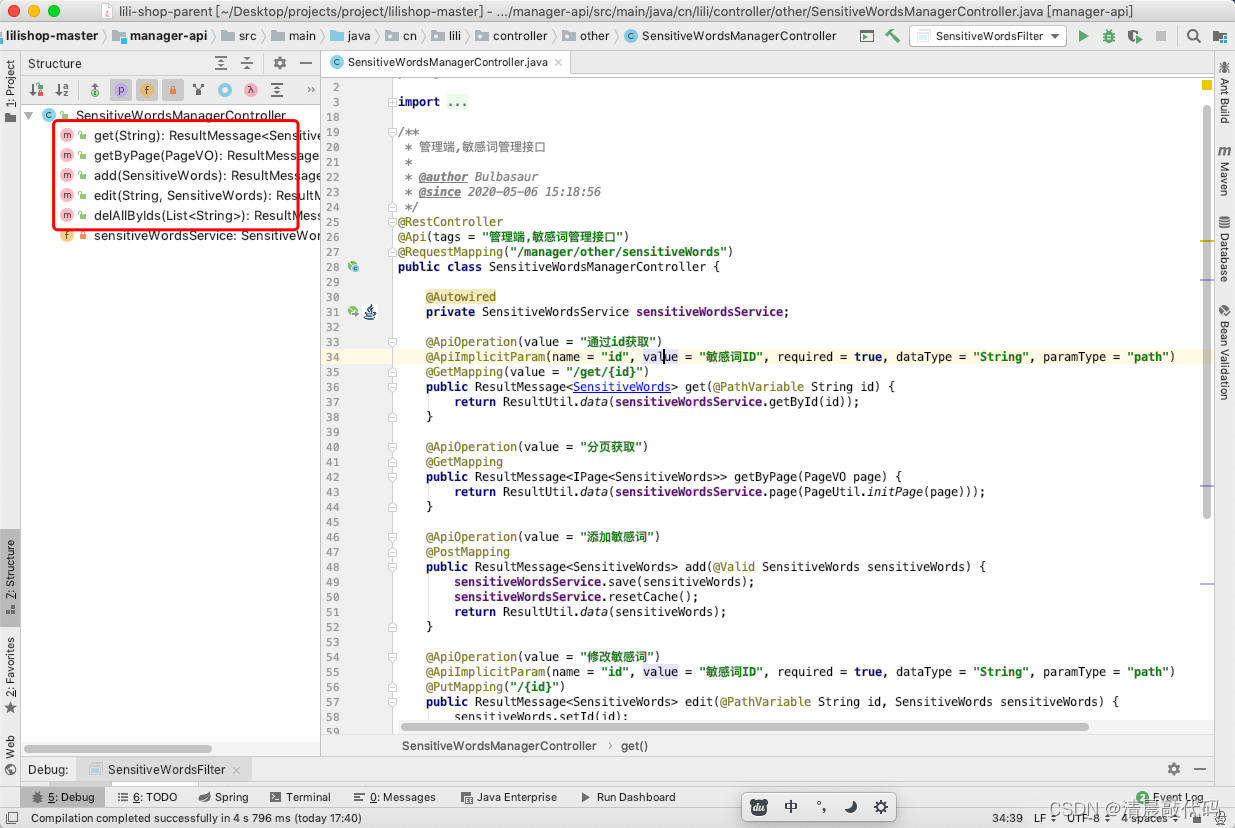Expand all nodes in Structure panel
Screen dimensions: 1235x828
221,63
